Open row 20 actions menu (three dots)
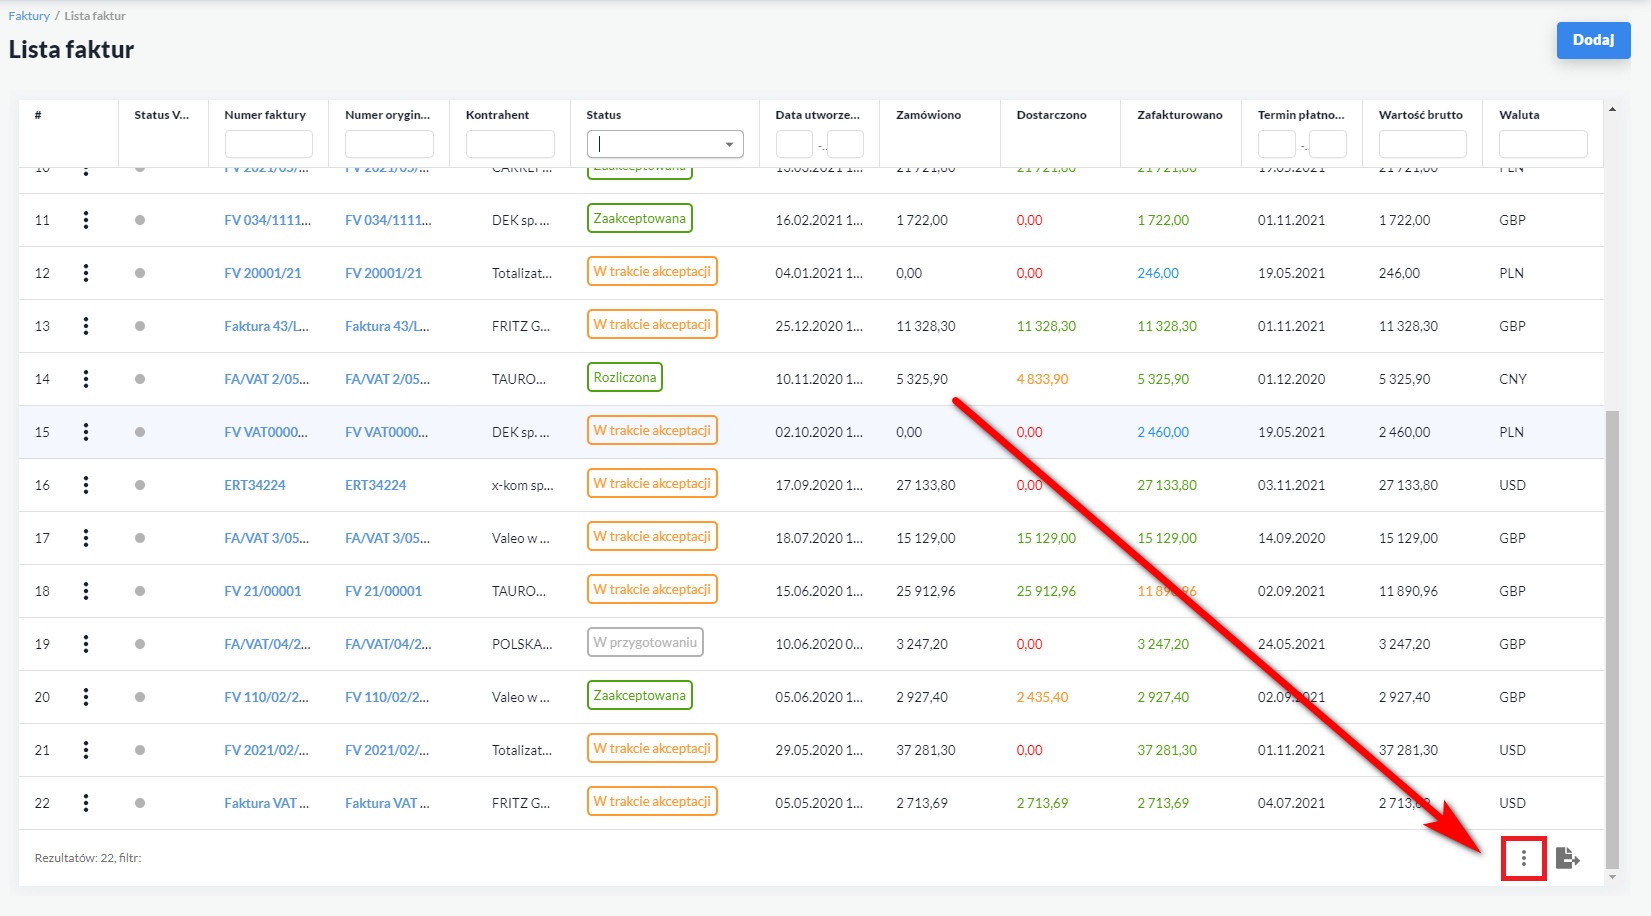Viewport: 1651px width, 916px height. (86, 697)
